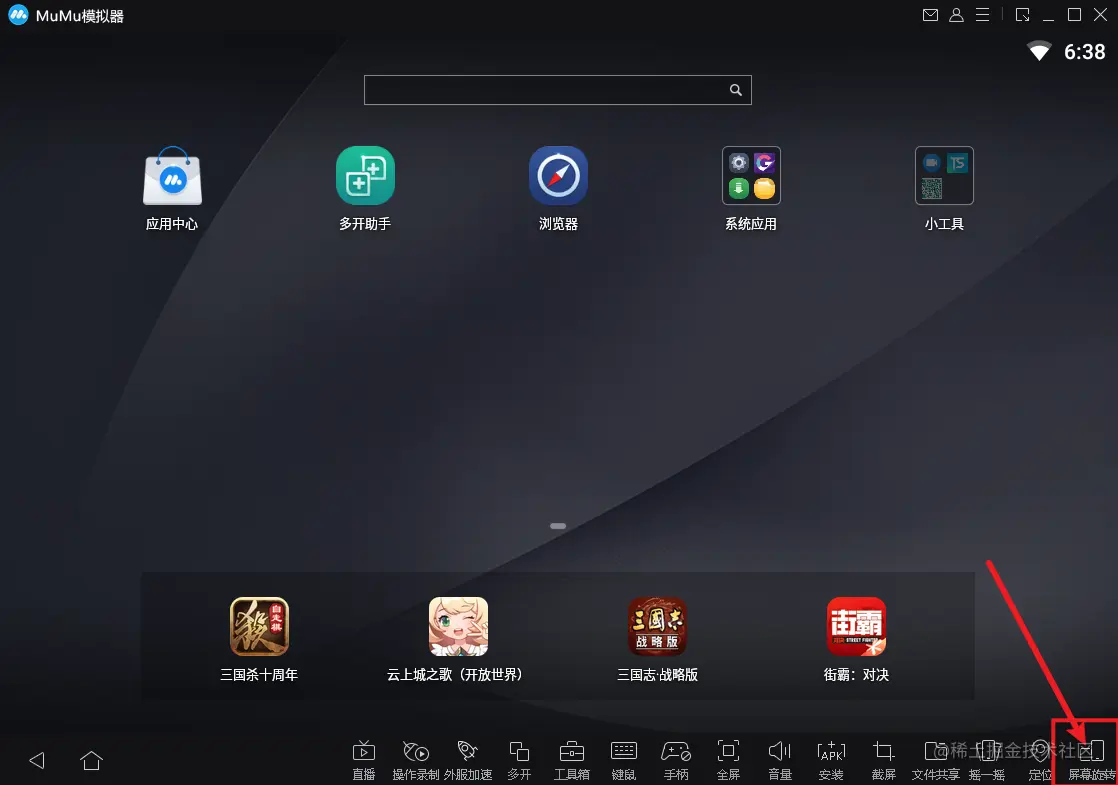The image size is (1118, 785).
Task: Open the user account icon
Action: [957, 15]
